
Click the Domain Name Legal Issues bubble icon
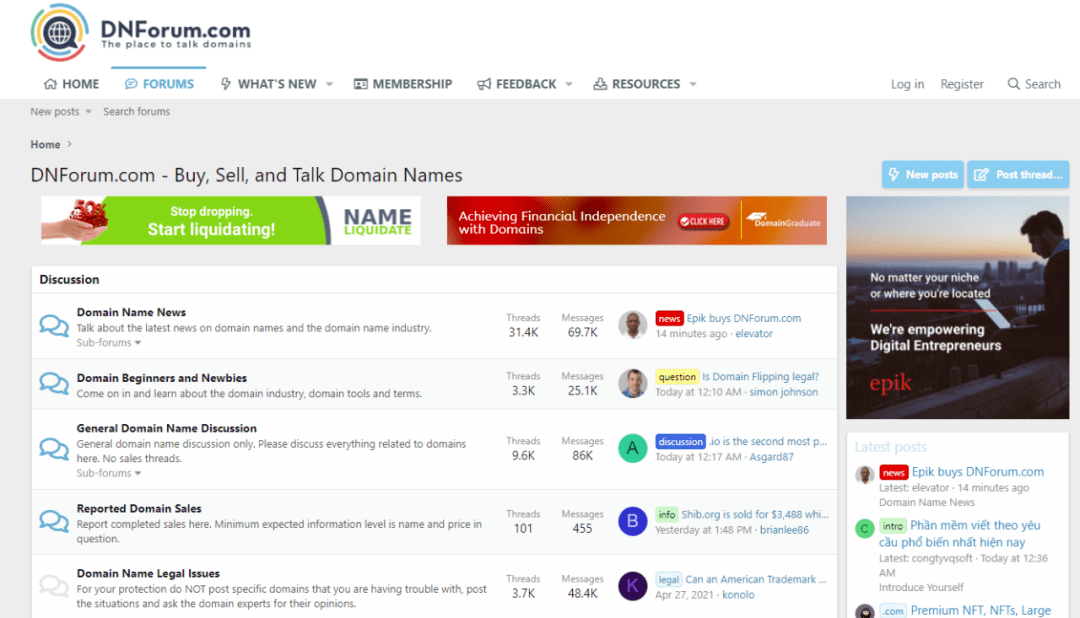tap(54, 586)
